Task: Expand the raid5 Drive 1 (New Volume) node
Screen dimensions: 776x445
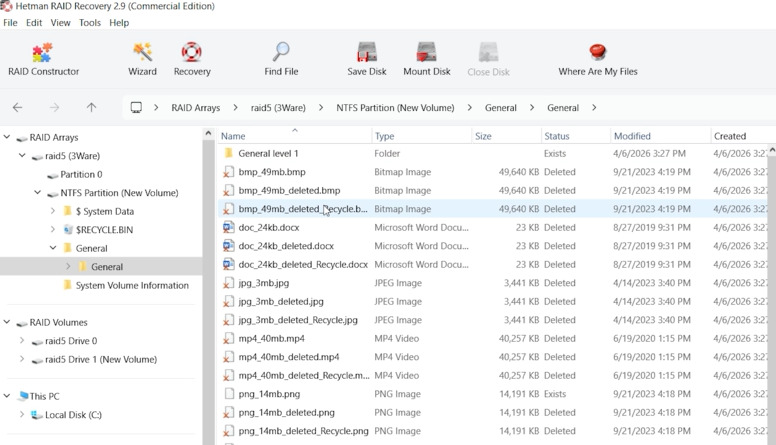Action: tap(22, 359)
